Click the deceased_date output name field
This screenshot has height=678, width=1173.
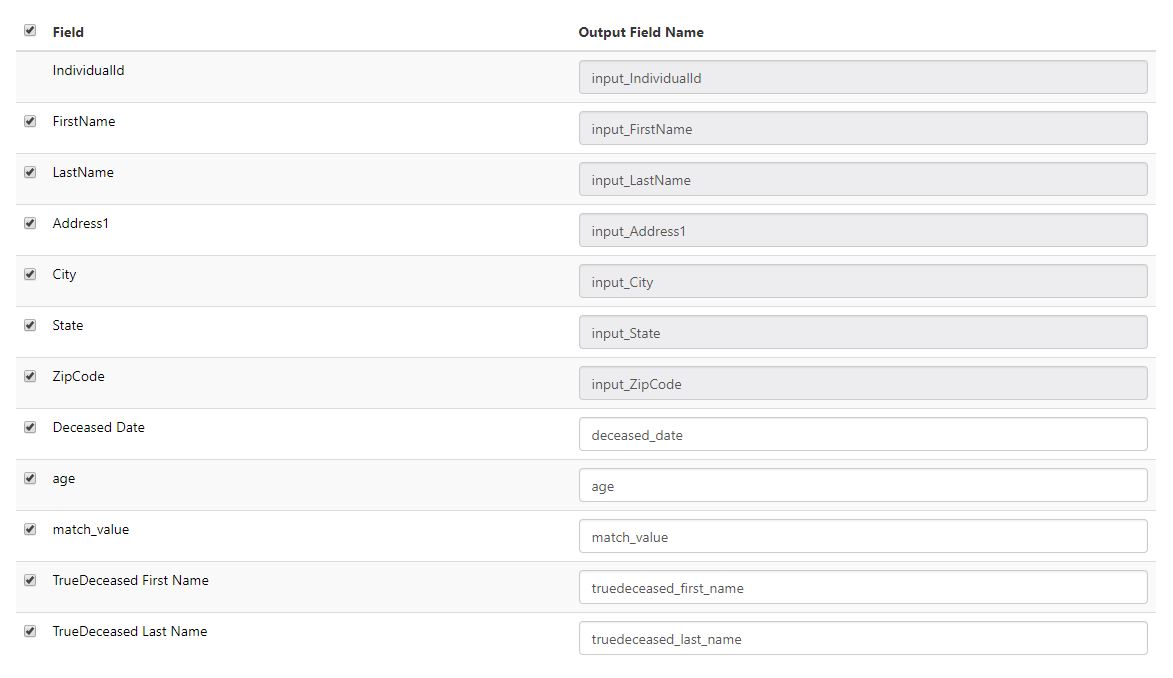point(862,435)
